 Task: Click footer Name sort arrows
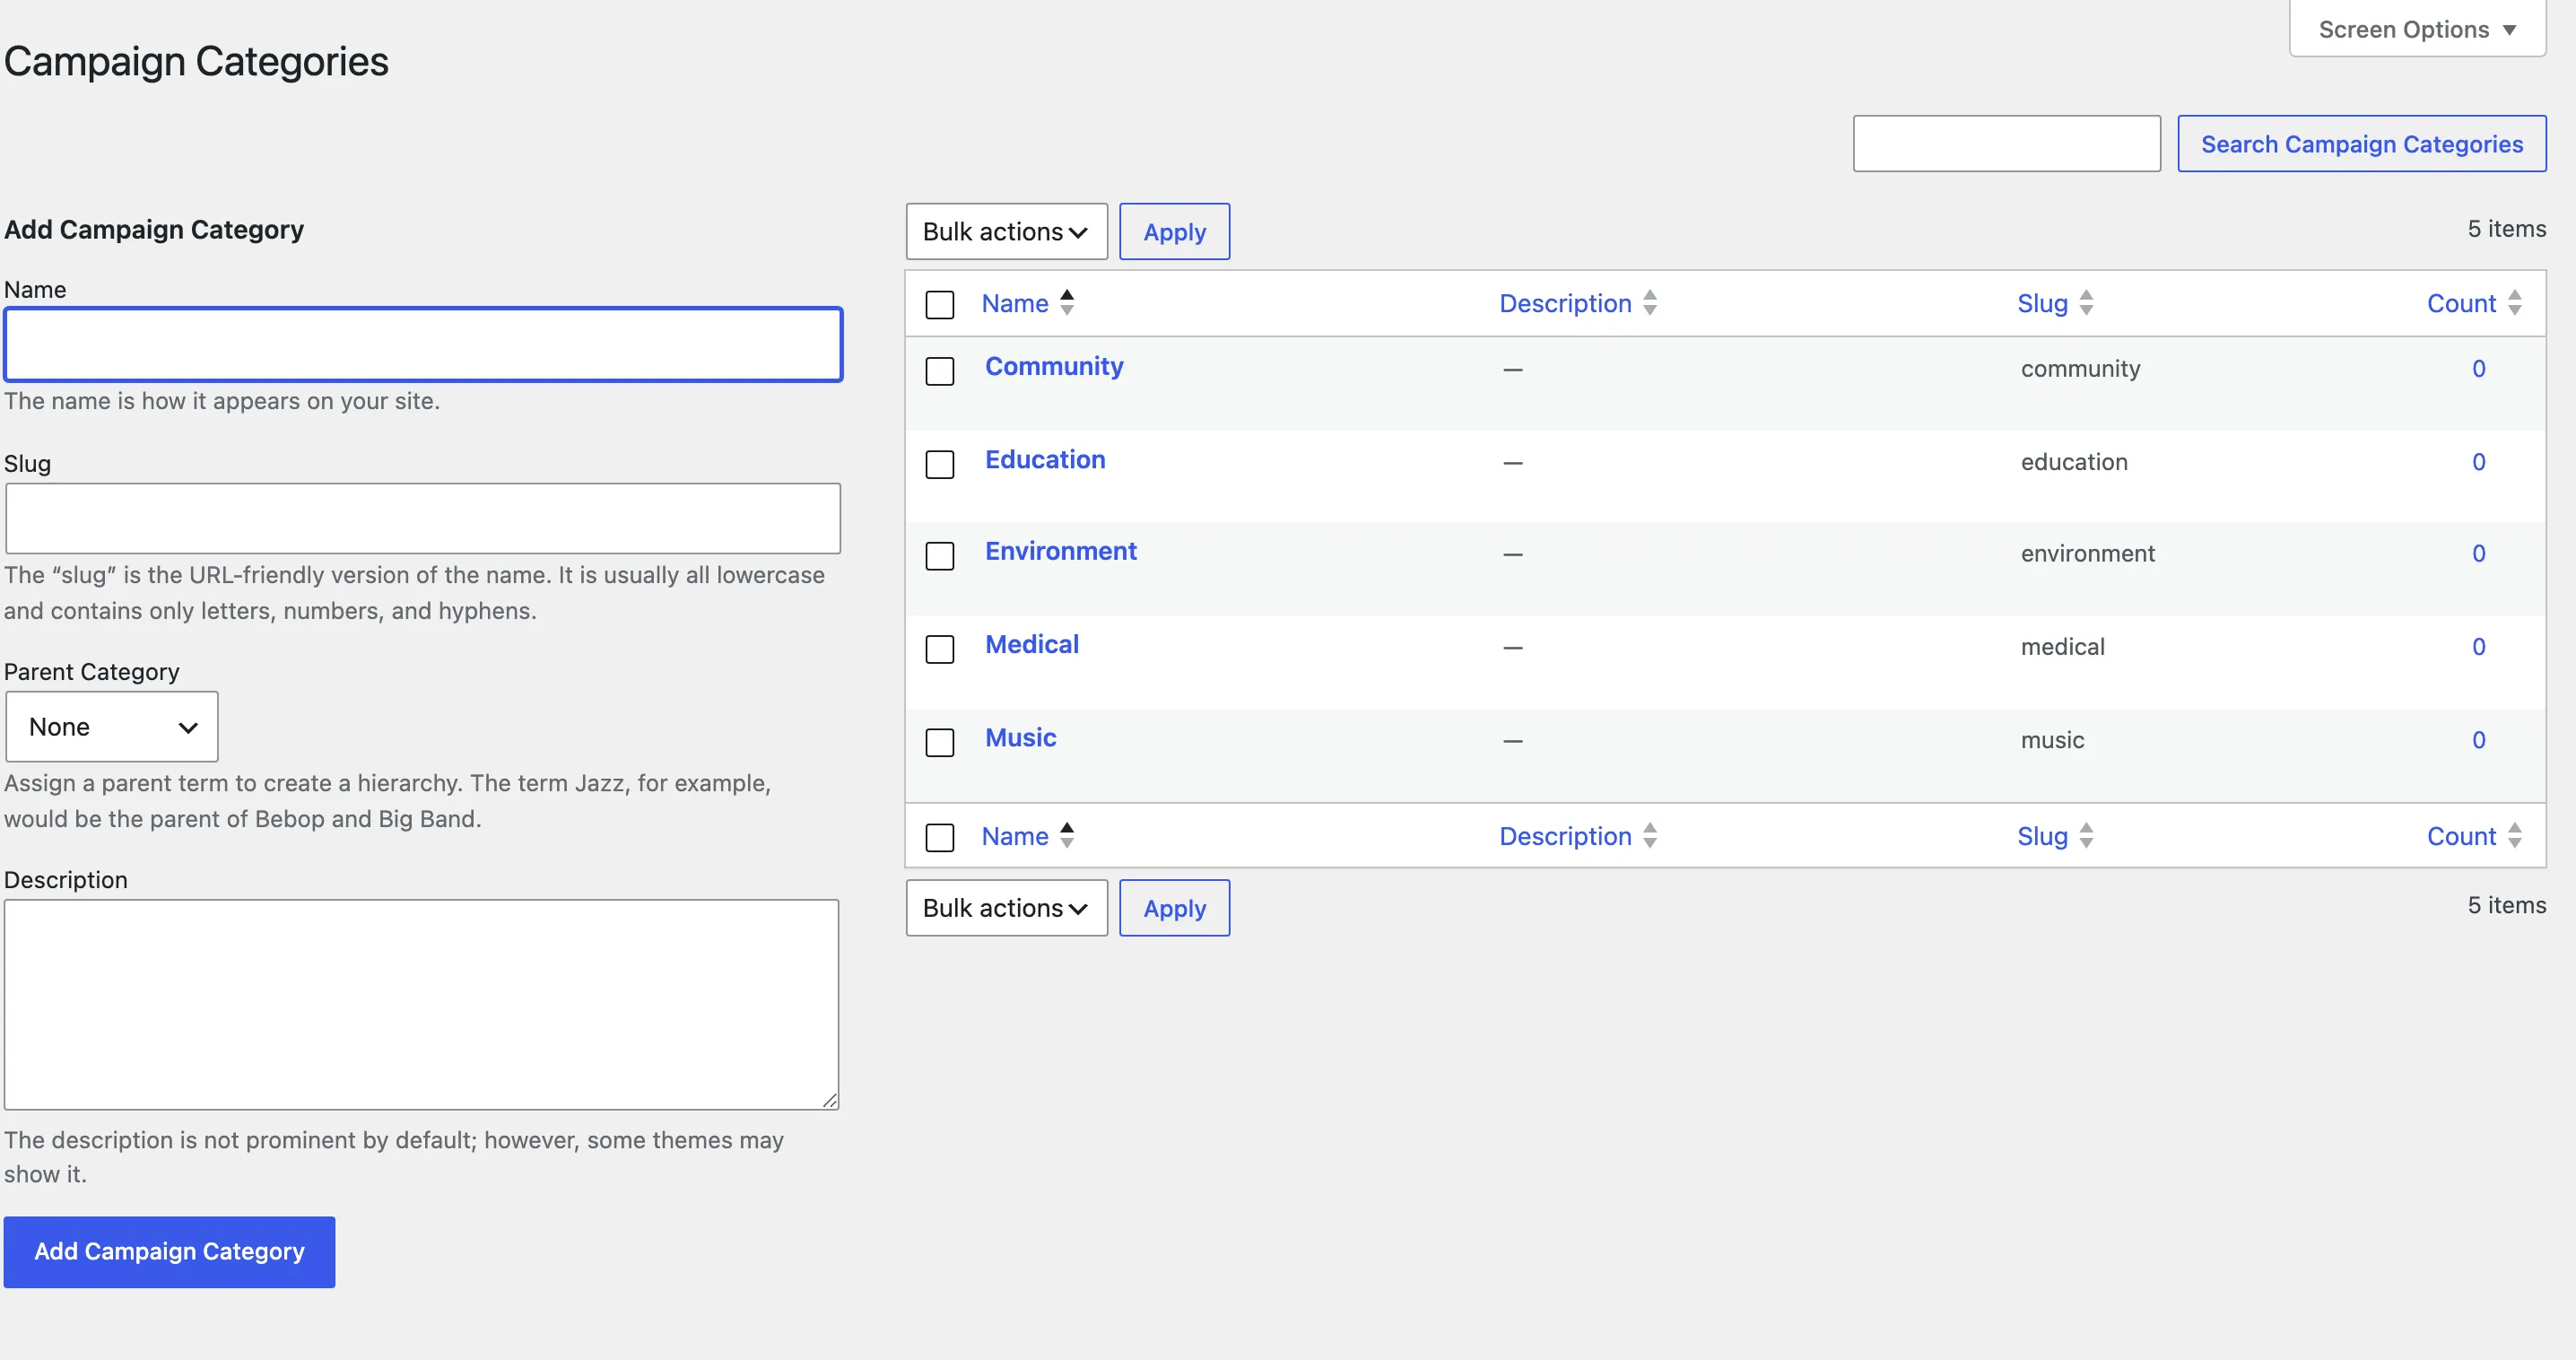1067,836
